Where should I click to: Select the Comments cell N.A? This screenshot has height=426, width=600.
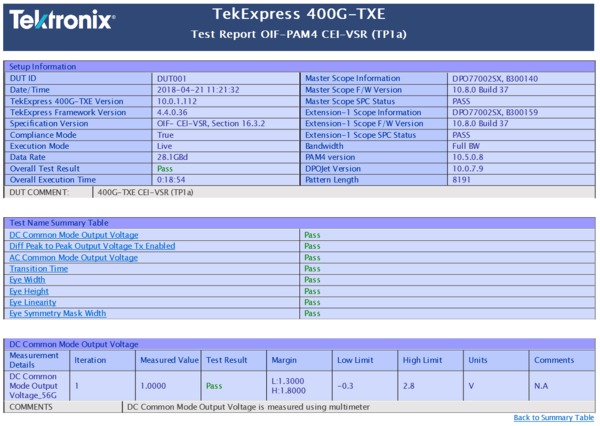click(562, 386)
